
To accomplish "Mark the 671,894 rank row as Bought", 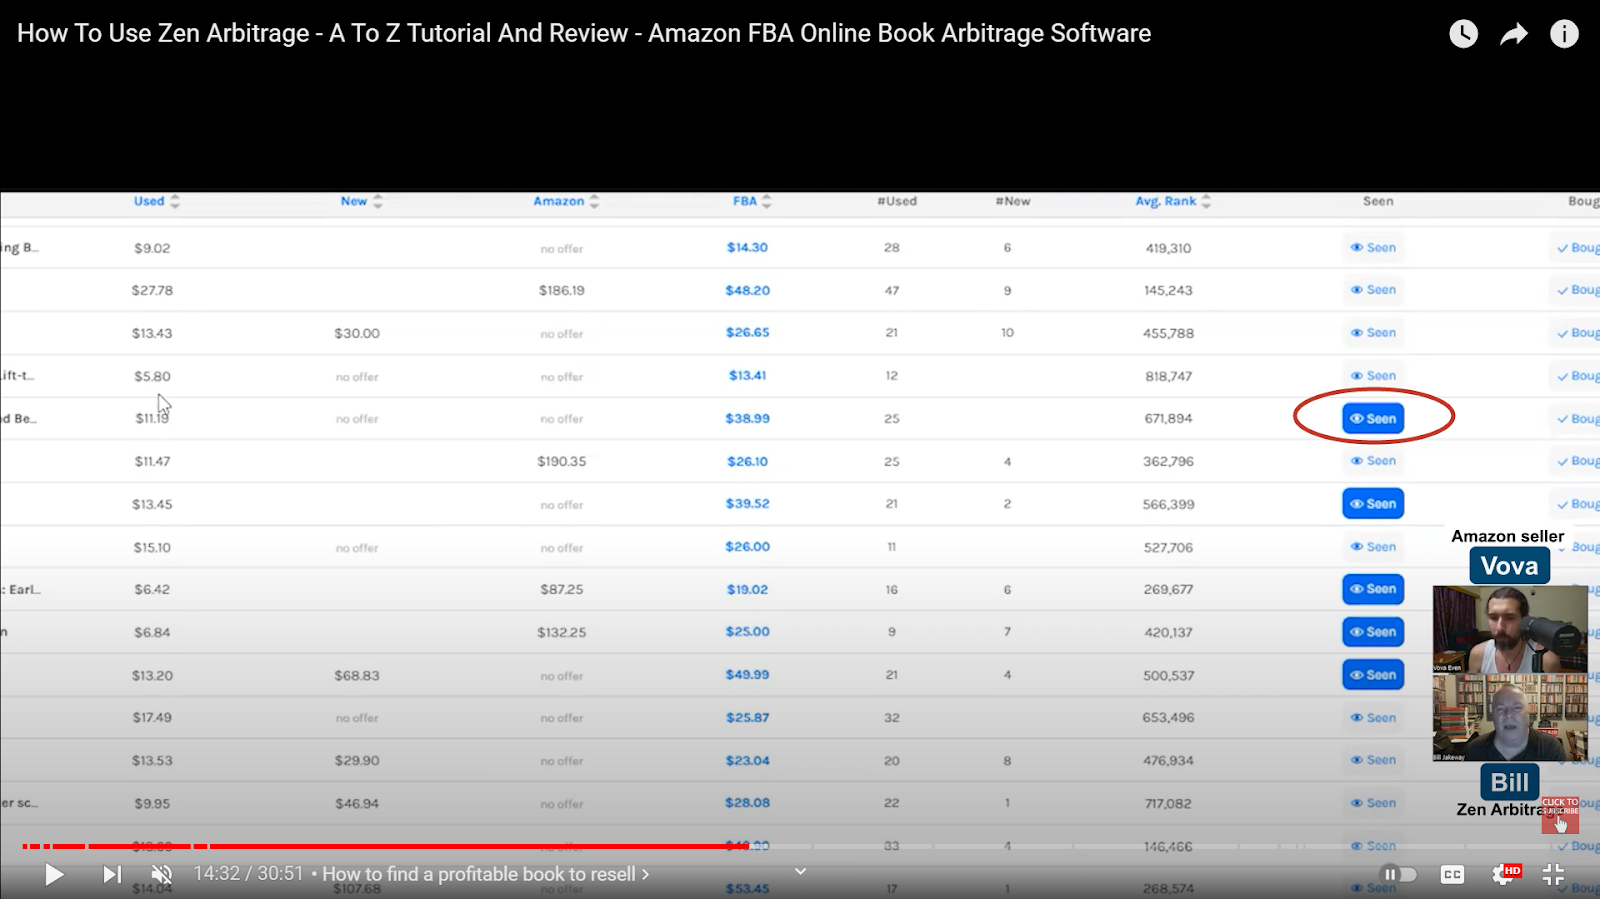I will 1578,419.
